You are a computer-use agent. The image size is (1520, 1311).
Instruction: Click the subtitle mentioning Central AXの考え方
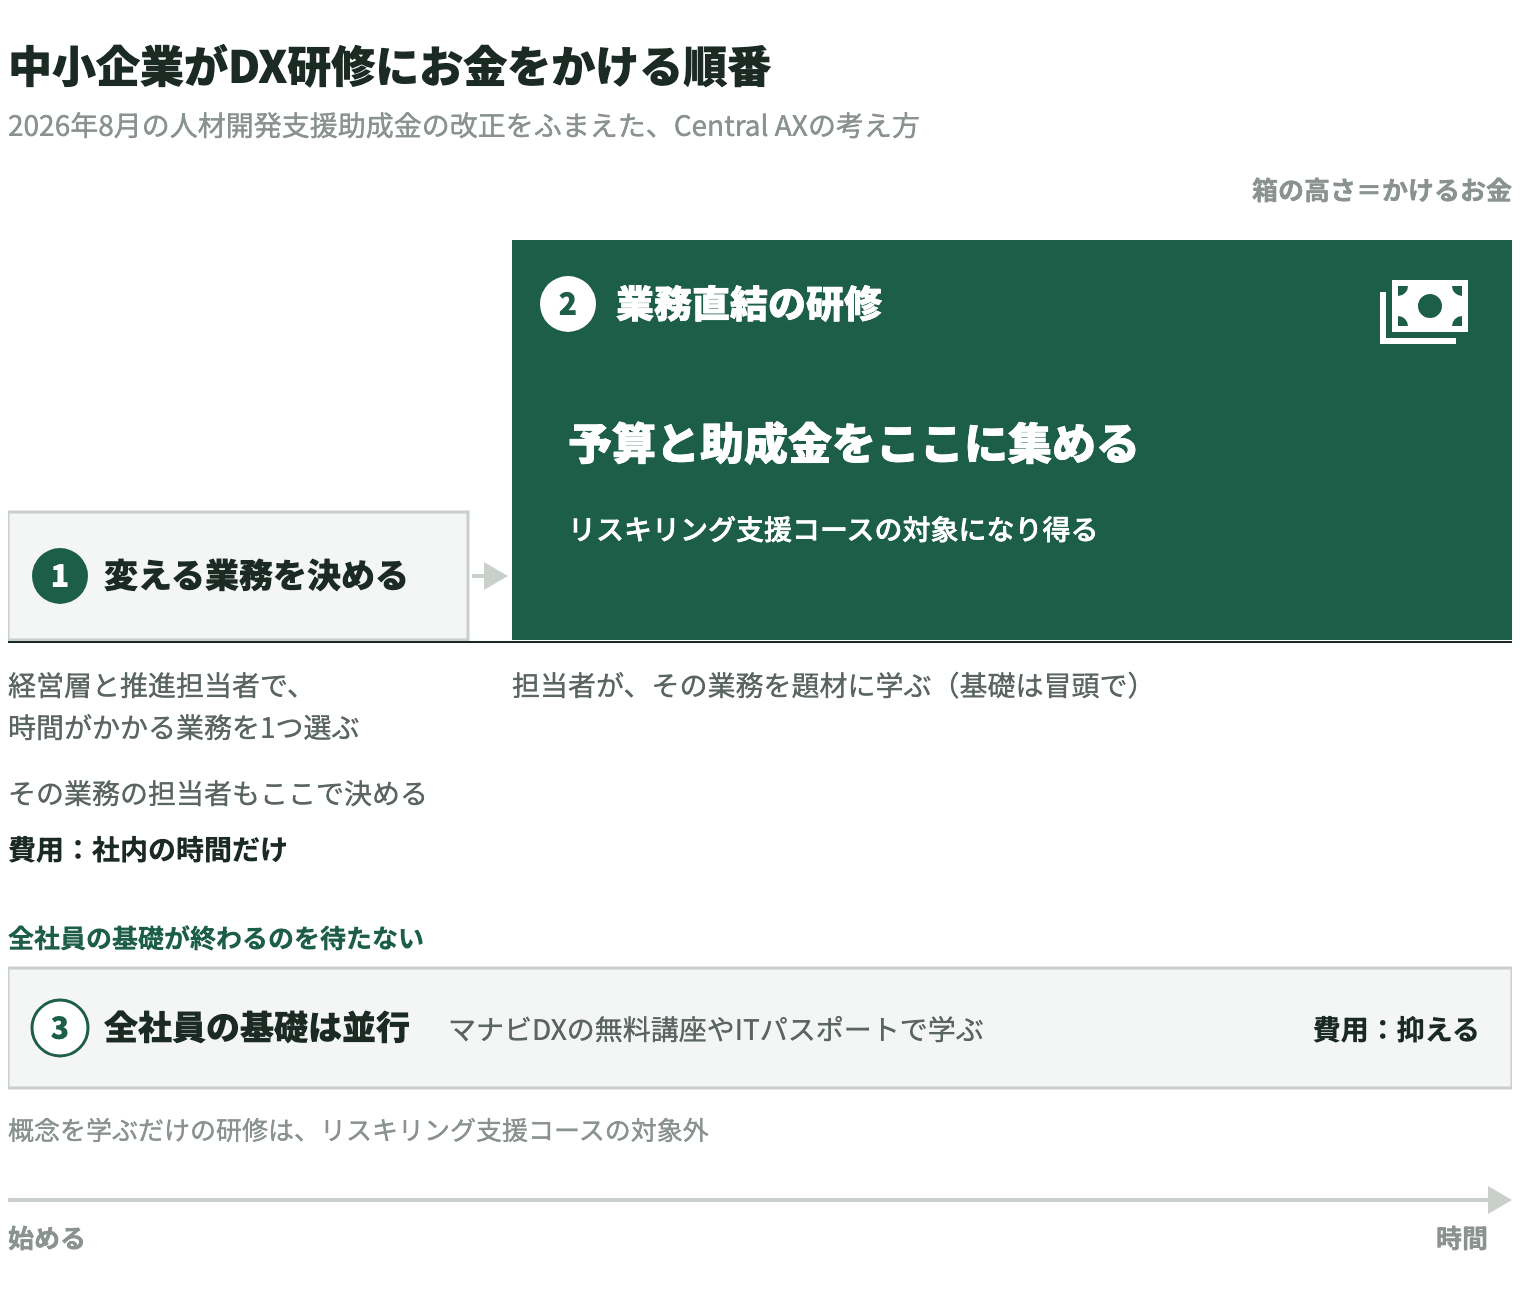coord(464,126)
